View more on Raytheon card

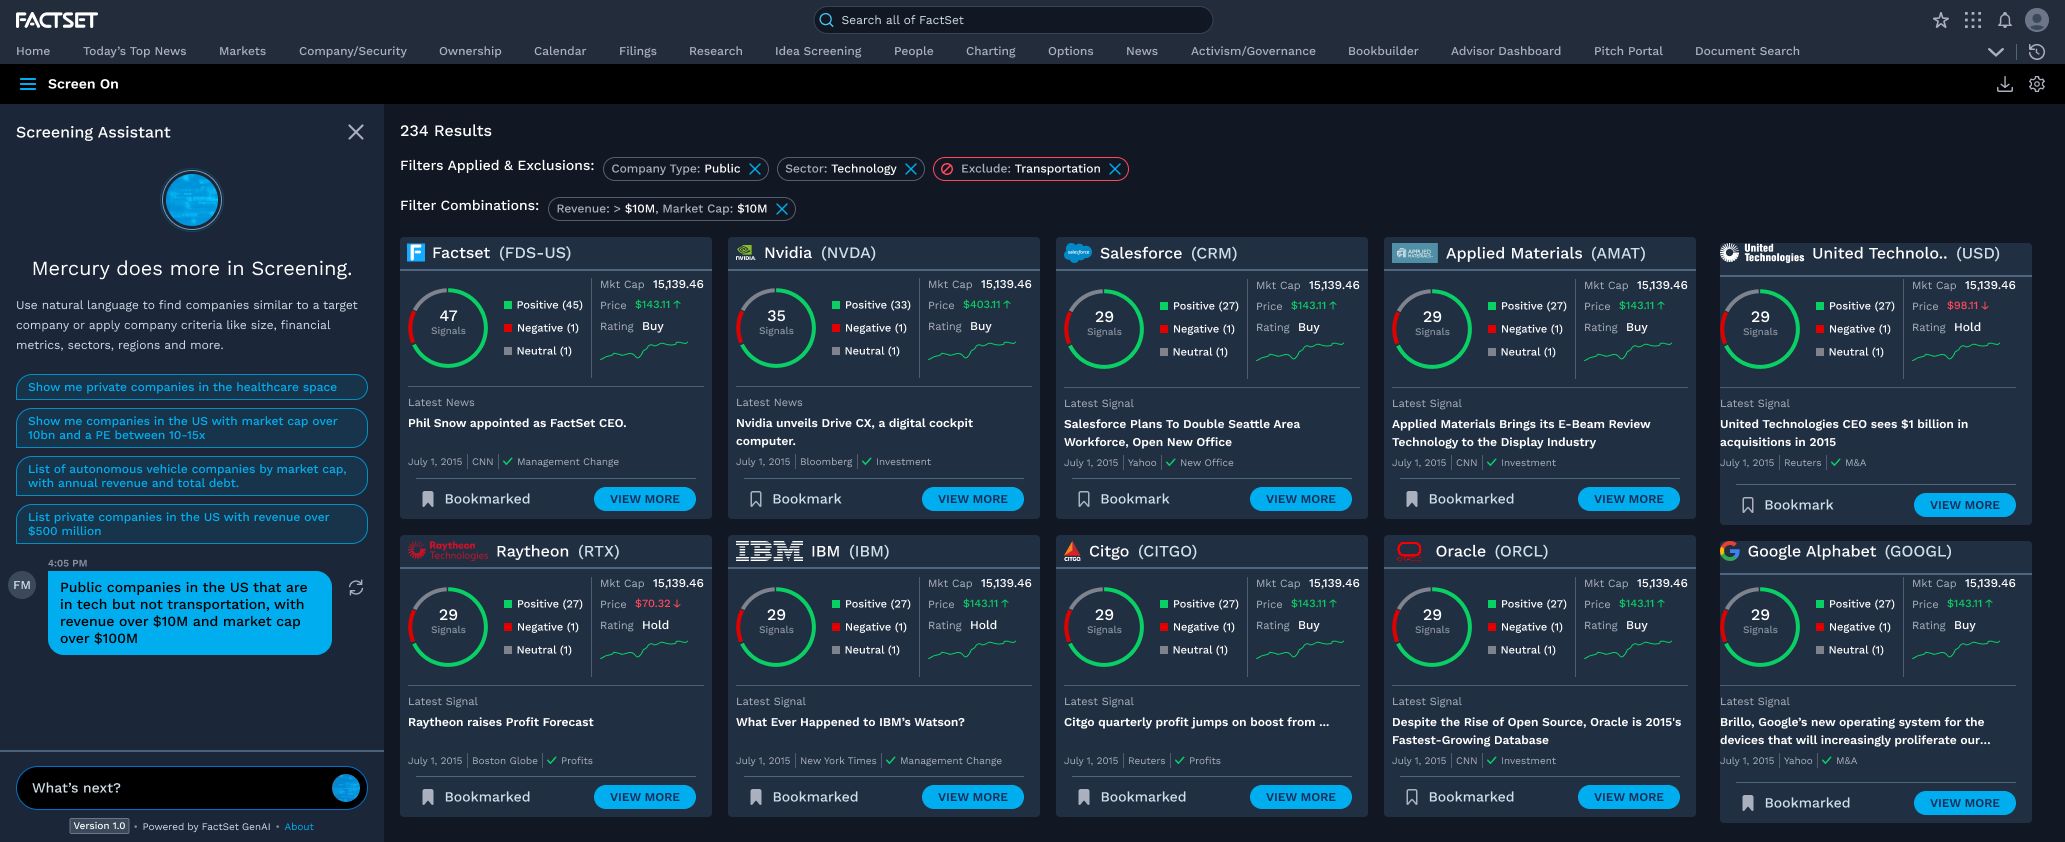tap(645, 797)
